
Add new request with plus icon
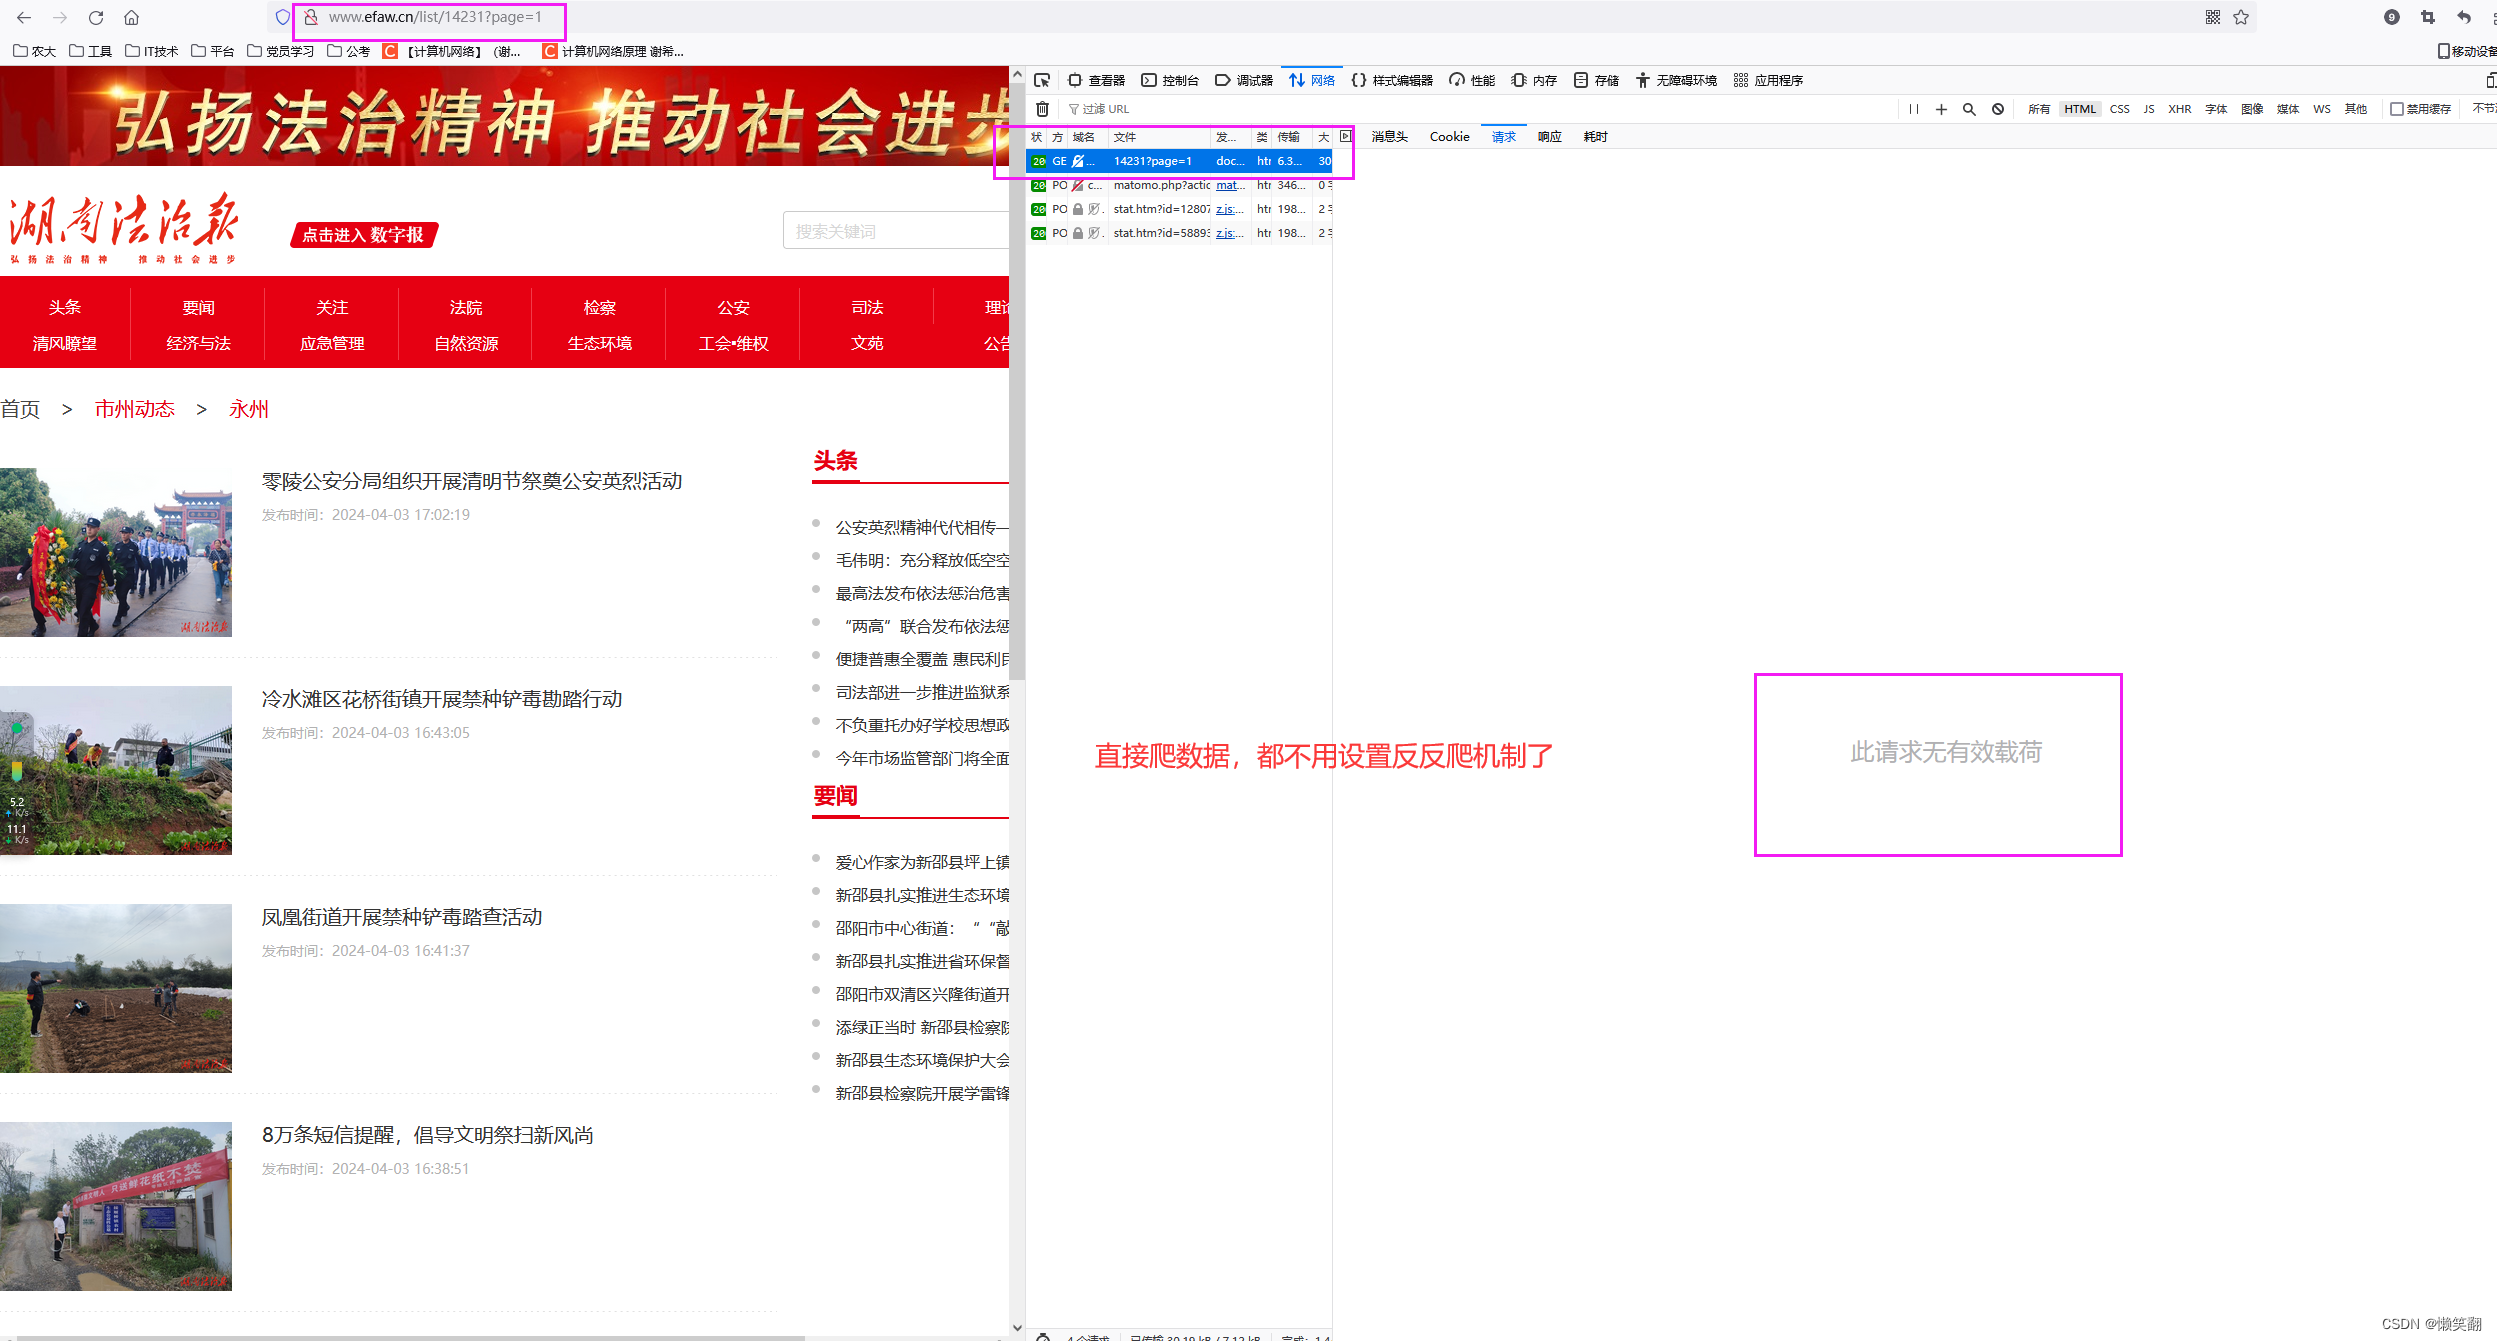pos(1941,109)
